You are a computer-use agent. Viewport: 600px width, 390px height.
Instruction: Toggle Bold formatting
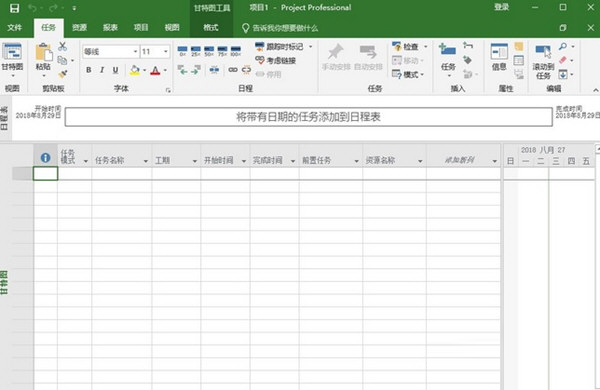89,70
